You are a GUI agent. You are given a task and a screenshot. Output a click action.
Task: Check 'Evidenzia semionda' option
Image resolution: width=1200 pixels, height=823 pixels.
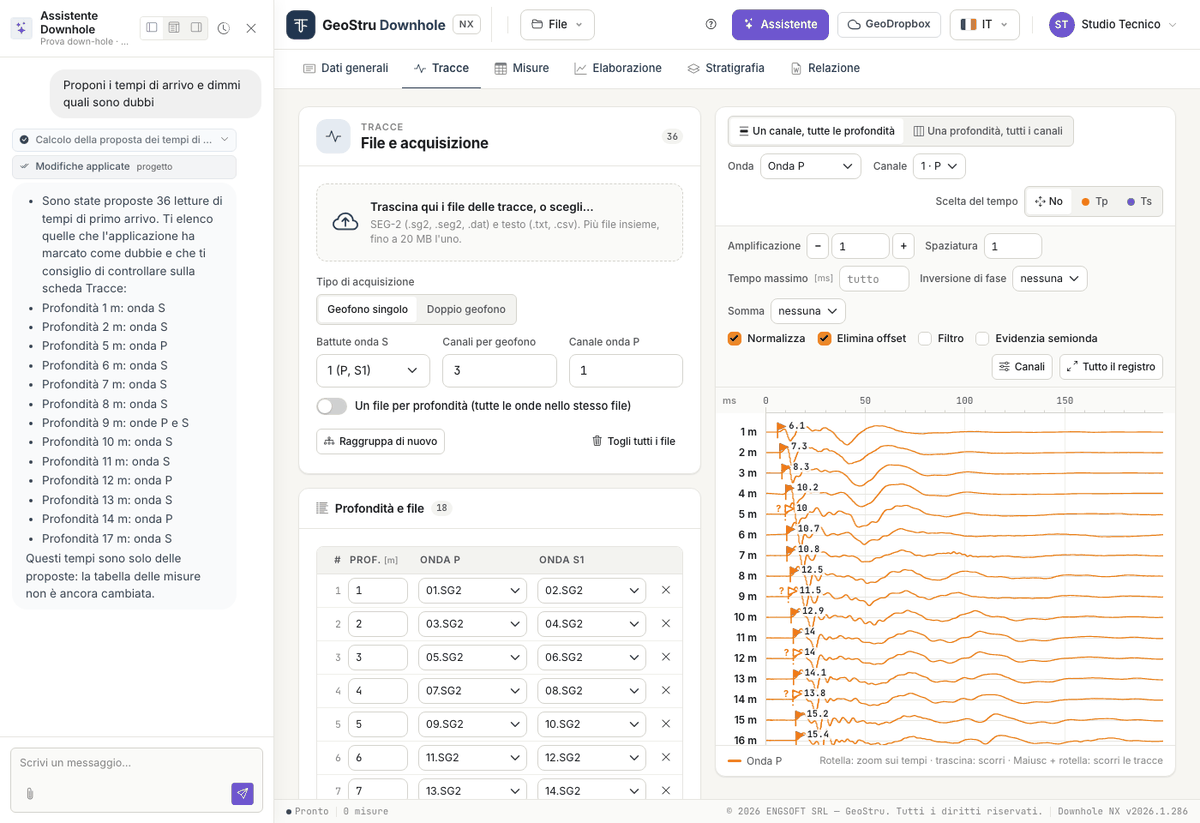click(983, 338)
